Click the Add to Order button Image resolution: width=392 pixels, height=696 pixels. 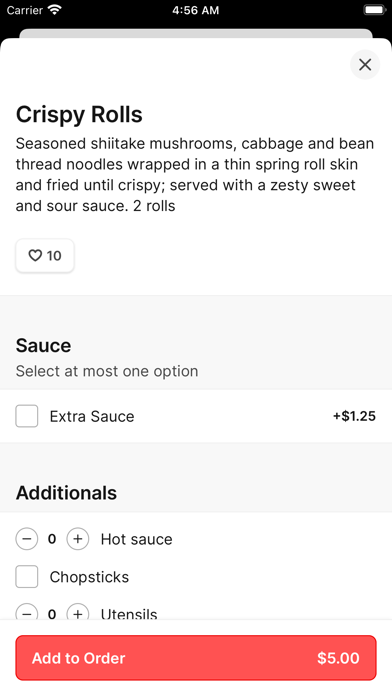click(x=196, y=658)
